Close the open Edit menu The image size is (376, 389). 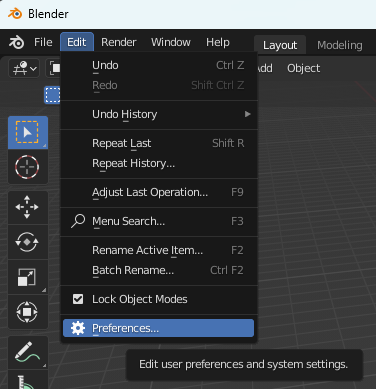coord(77,42)
